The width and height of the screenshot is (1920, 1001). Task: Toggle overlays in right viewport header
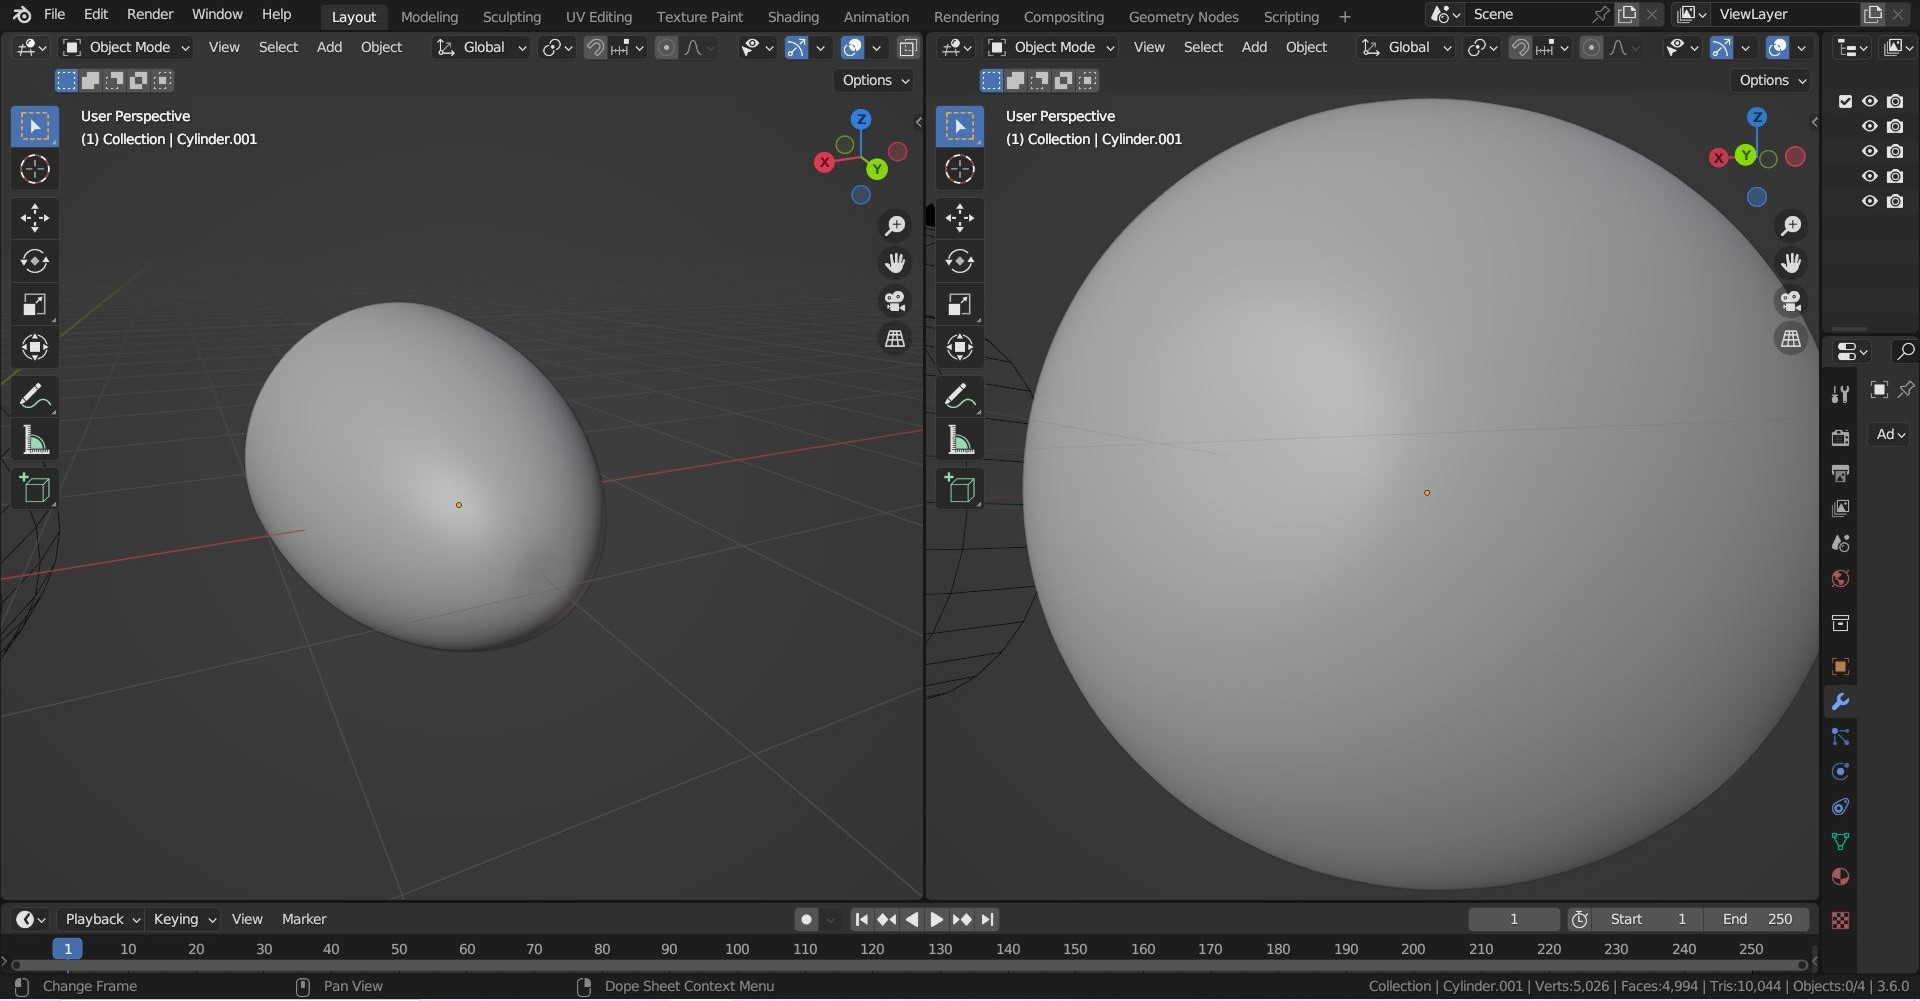1778,47
